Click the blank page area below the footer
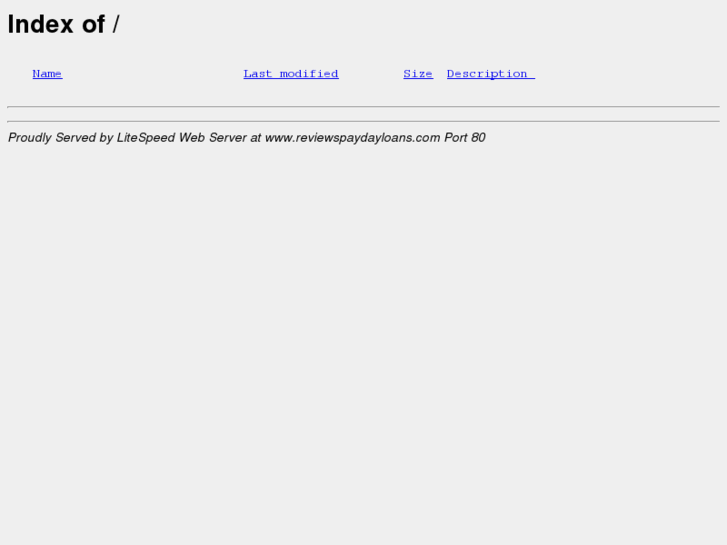727x545 pixels. coord(364,343)
